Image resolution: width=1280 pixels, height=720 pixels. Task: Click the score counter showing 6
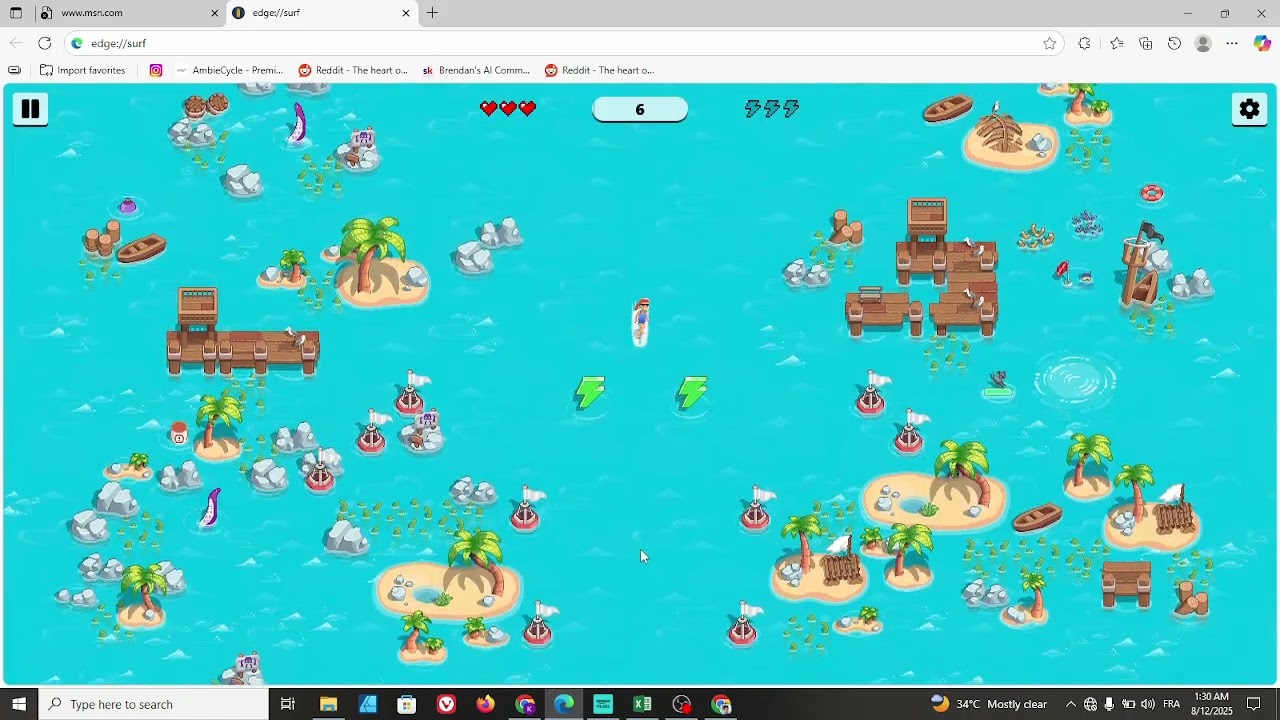[x=640, y=110]
